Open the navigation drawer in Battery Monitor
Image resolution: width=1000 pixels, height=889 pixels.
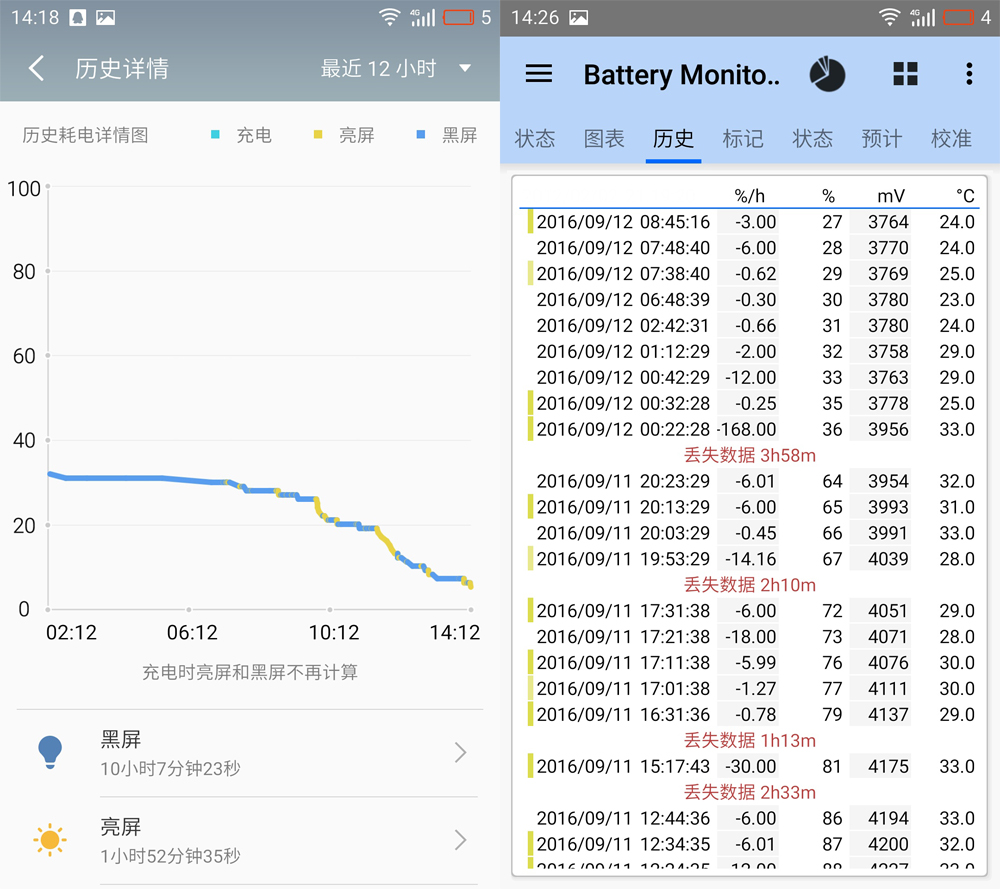click(538, 74)
